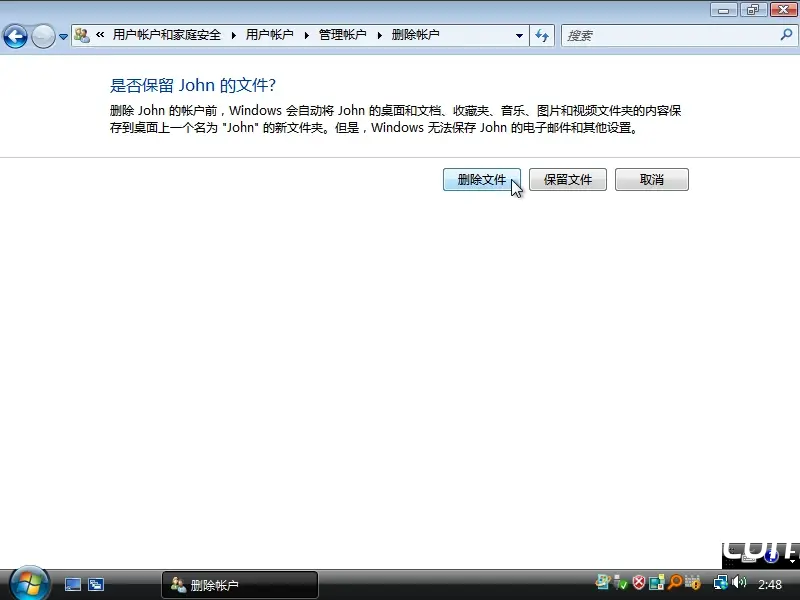Click the 保留文件 button
The height and width of the screenshot is (600, 800).
click(x=568, y=180)
